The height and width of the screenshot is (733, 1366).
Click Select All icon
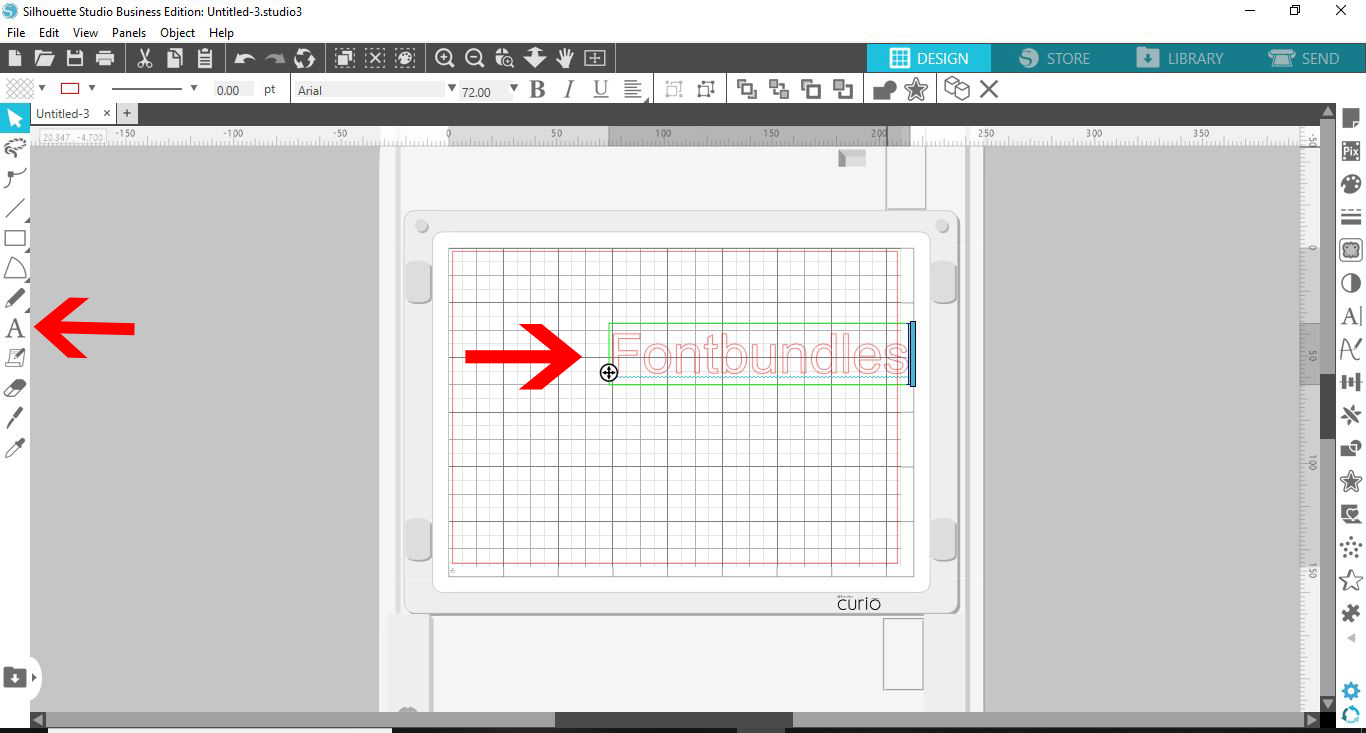[345, 58]
